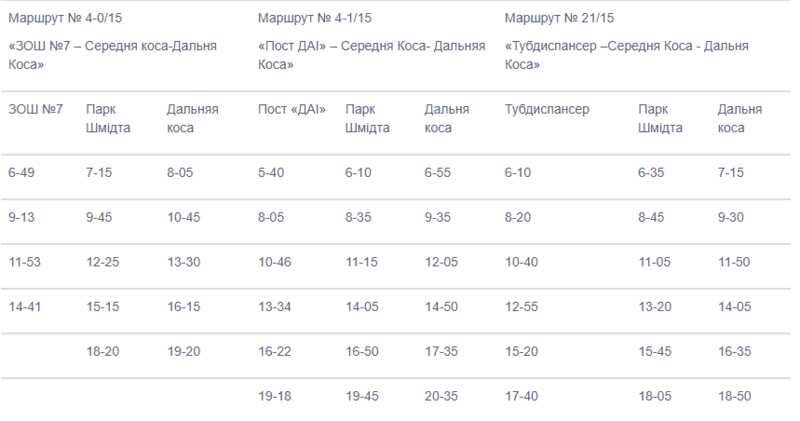Choose the 13-34 time entry
800x421 pixels.
[274, 306]
